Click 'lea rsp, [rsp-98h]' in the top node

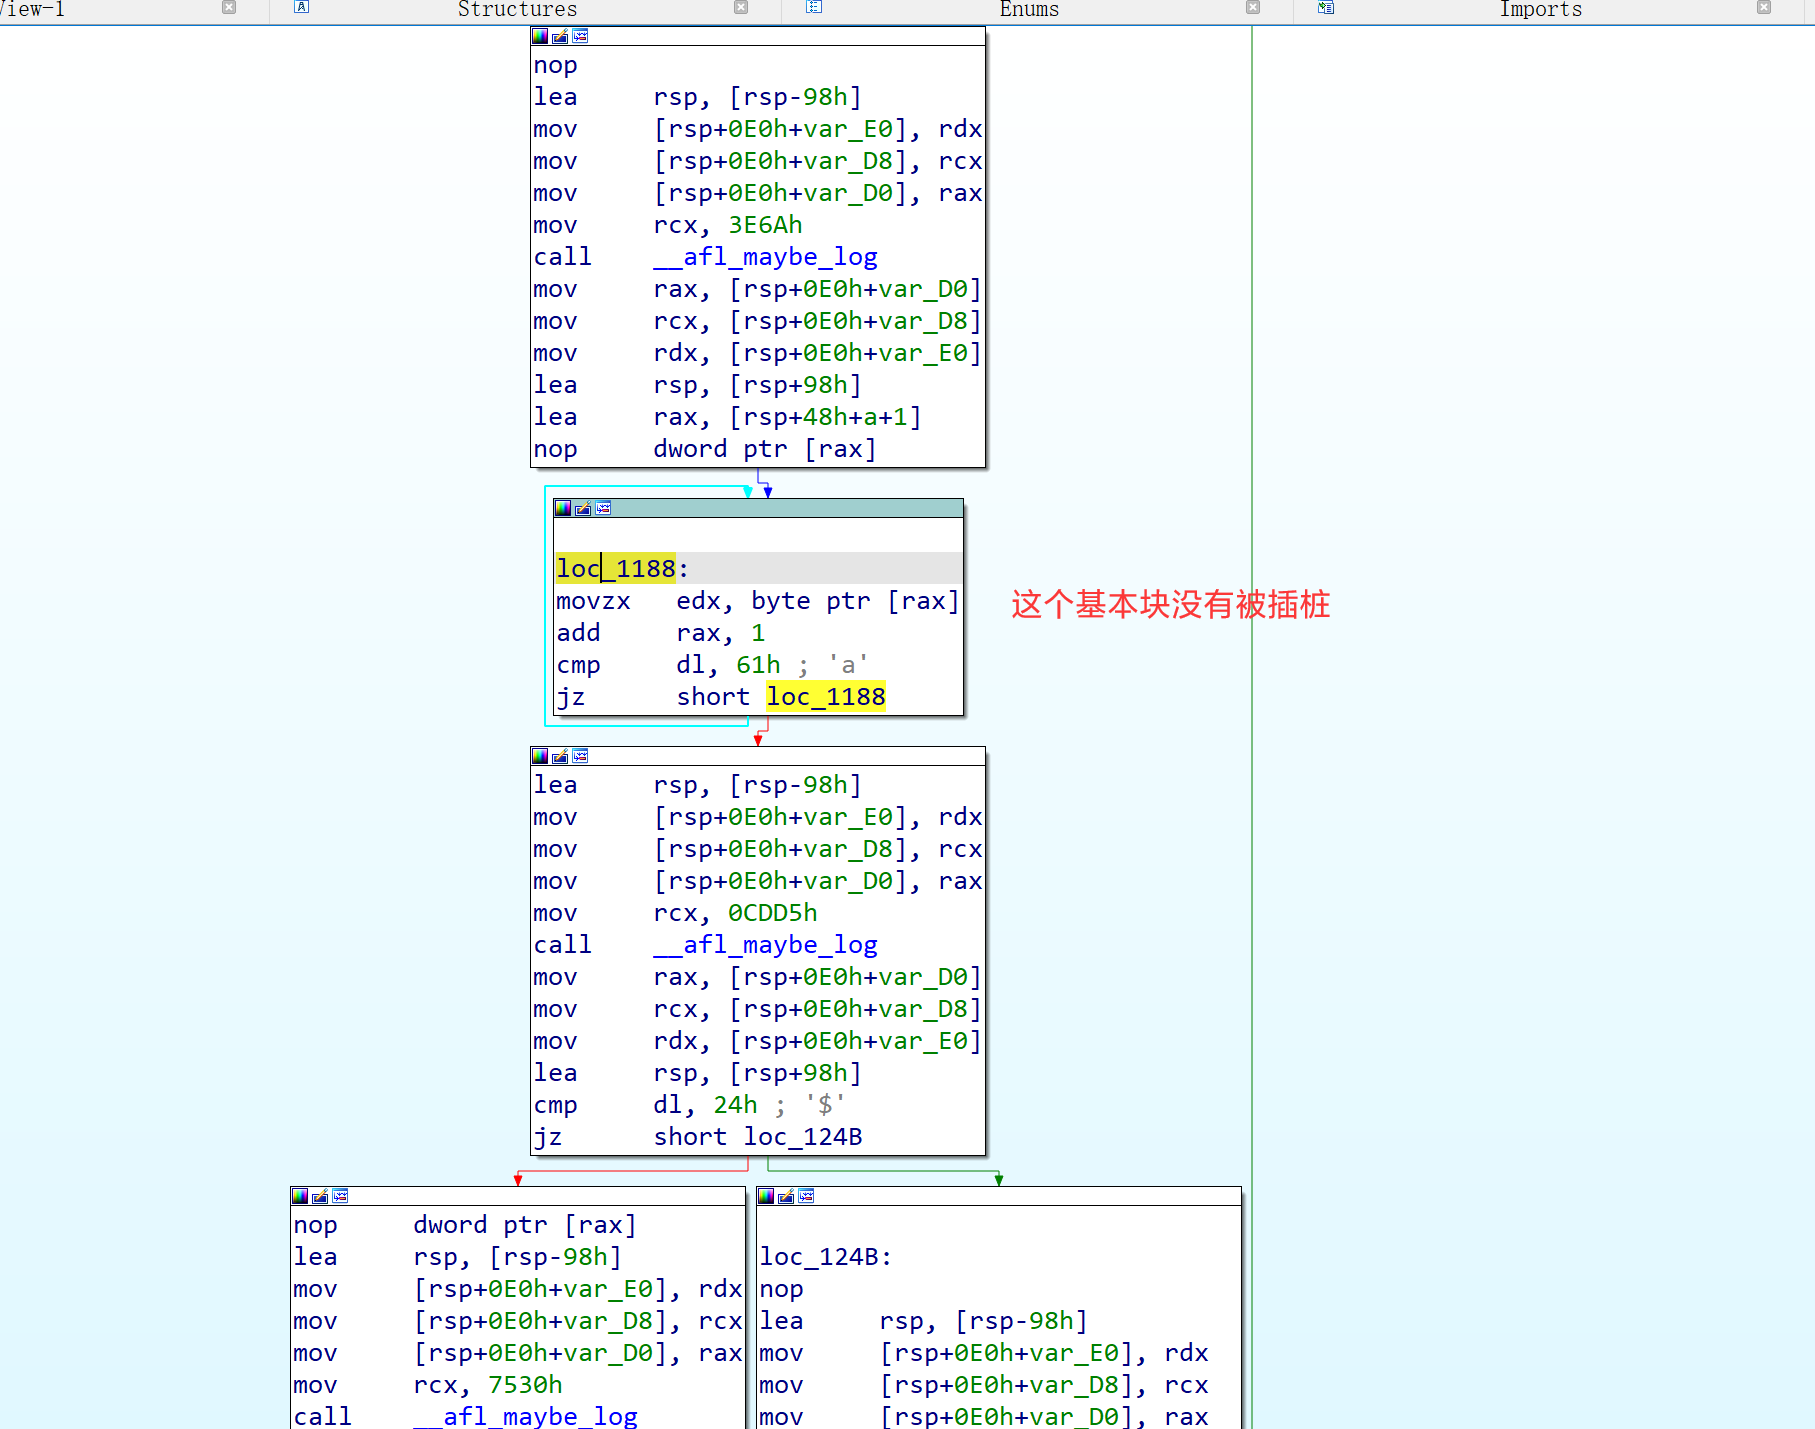click(x=698, y=97)
